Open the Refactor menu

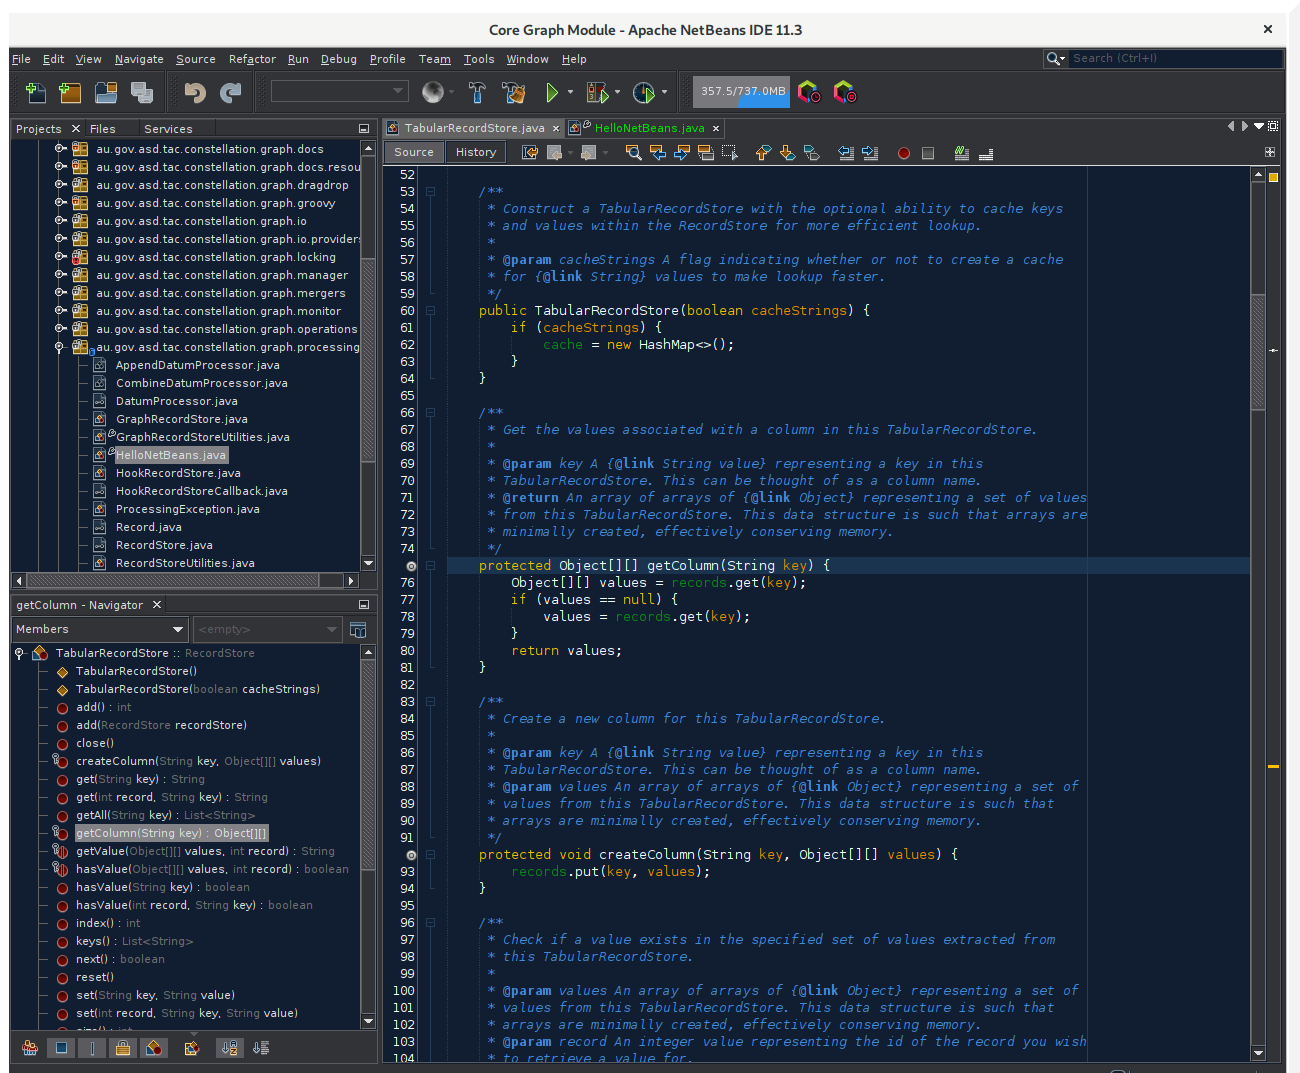click(252, 59)
